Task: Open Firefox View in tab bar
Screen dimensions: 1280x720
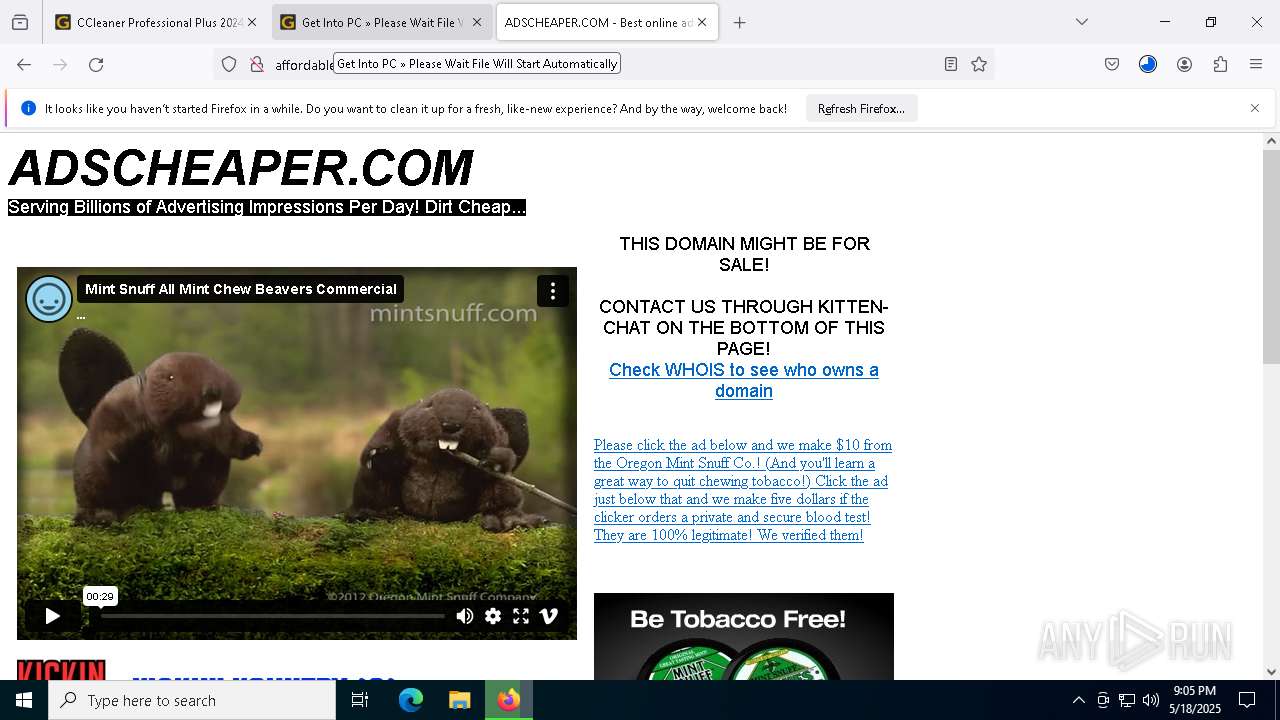Action: tap(20, 22)
